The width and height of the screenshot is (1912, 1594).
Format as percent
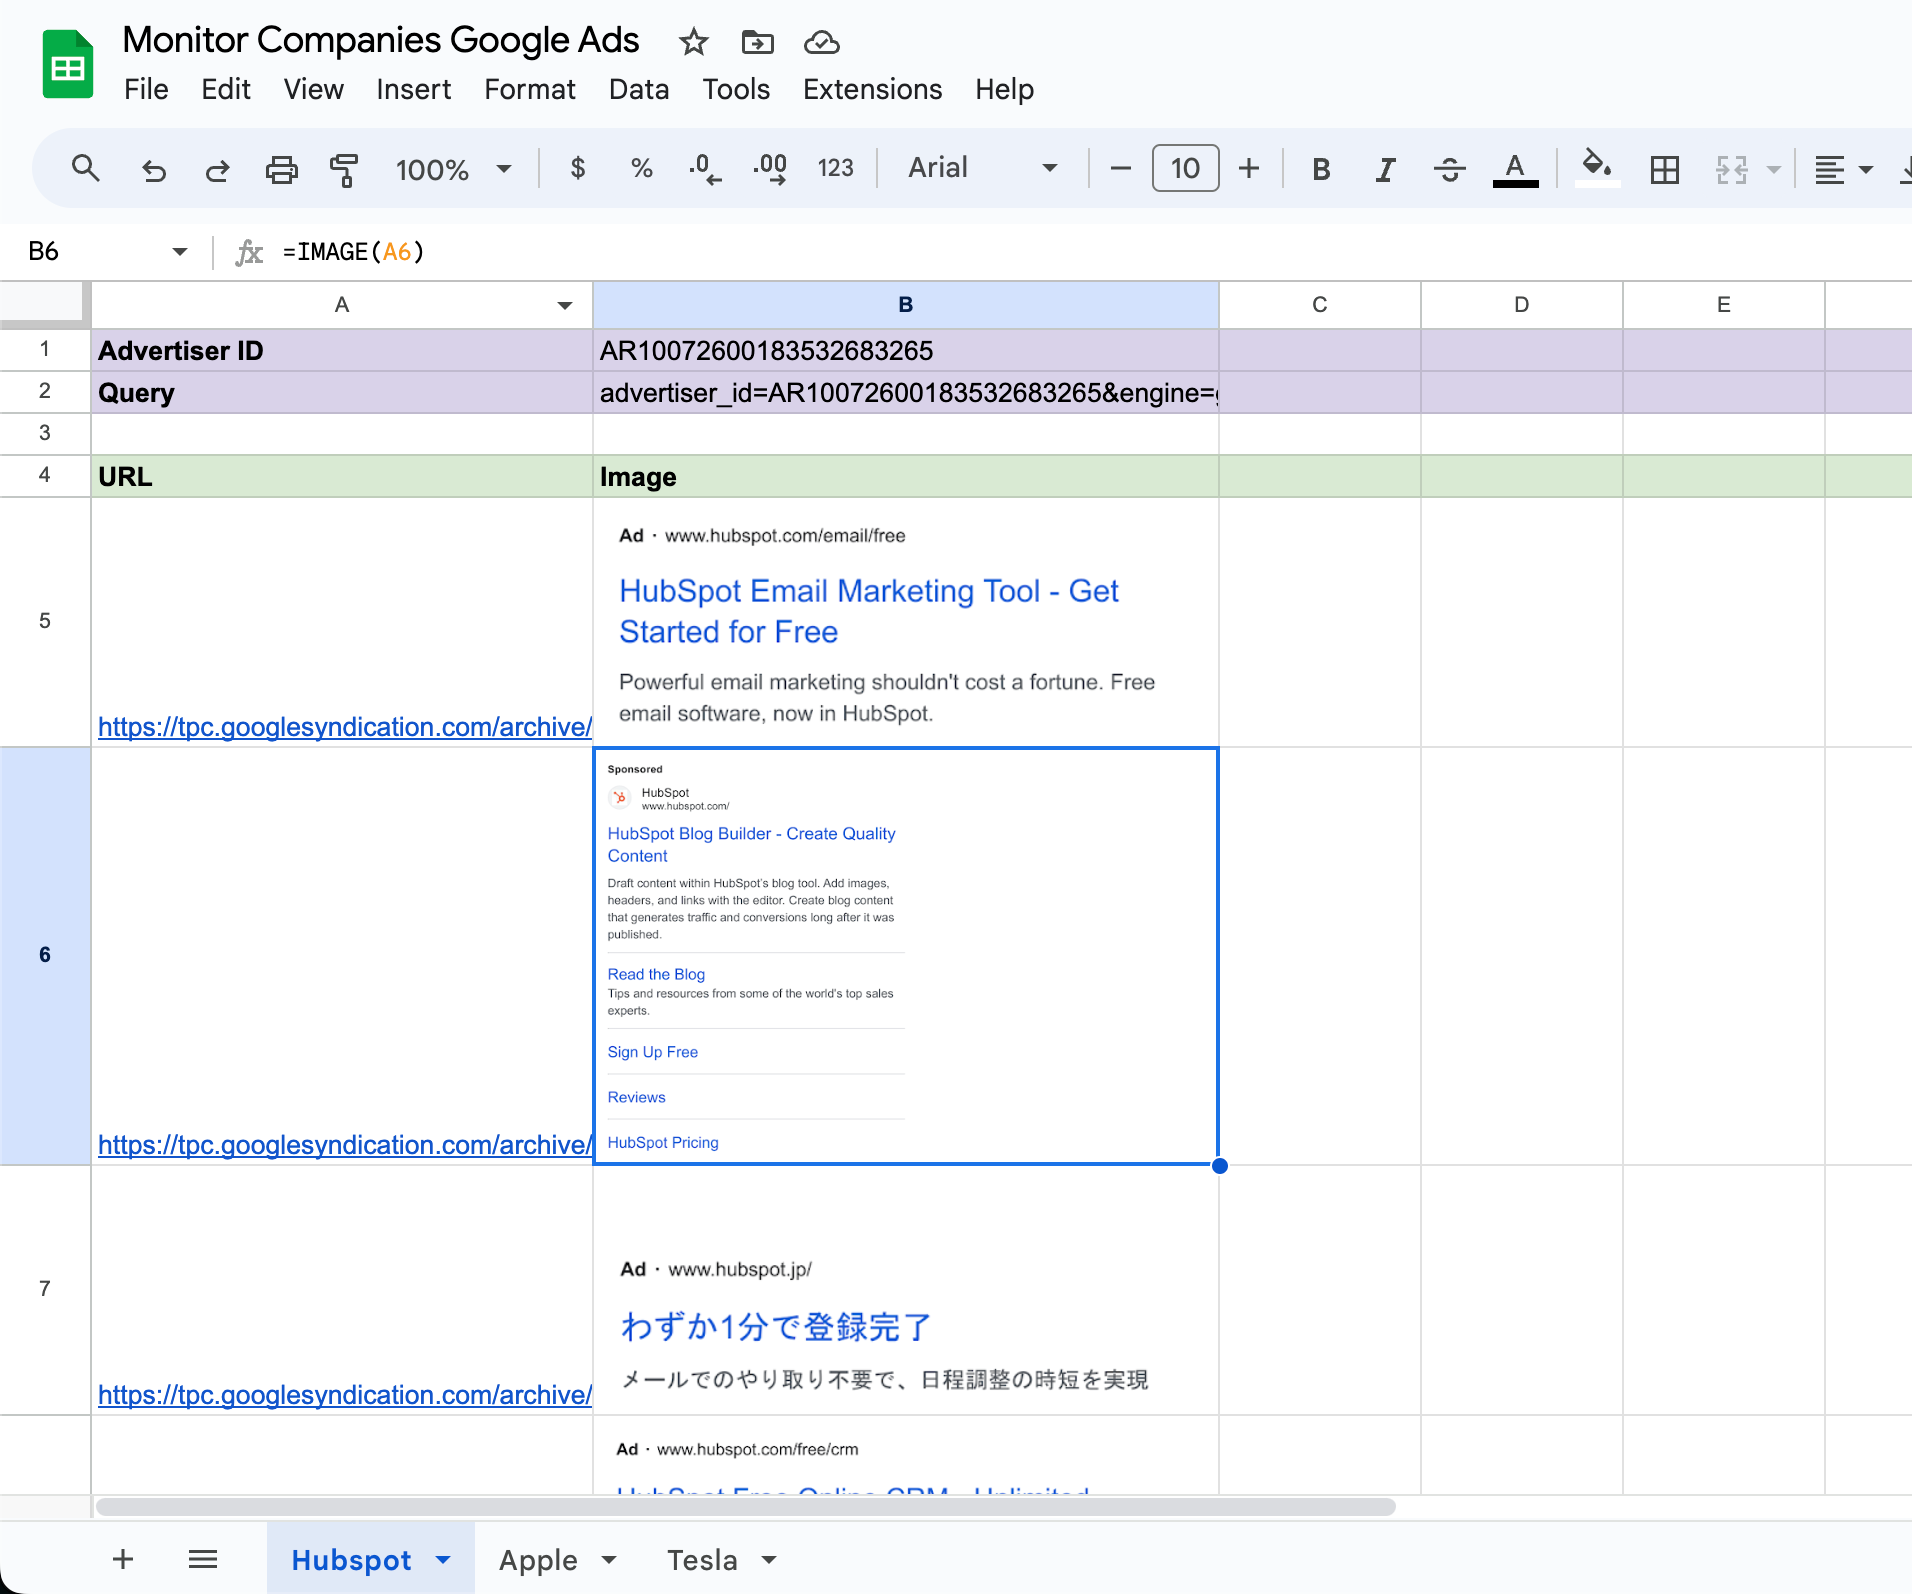tap(641, 168)
